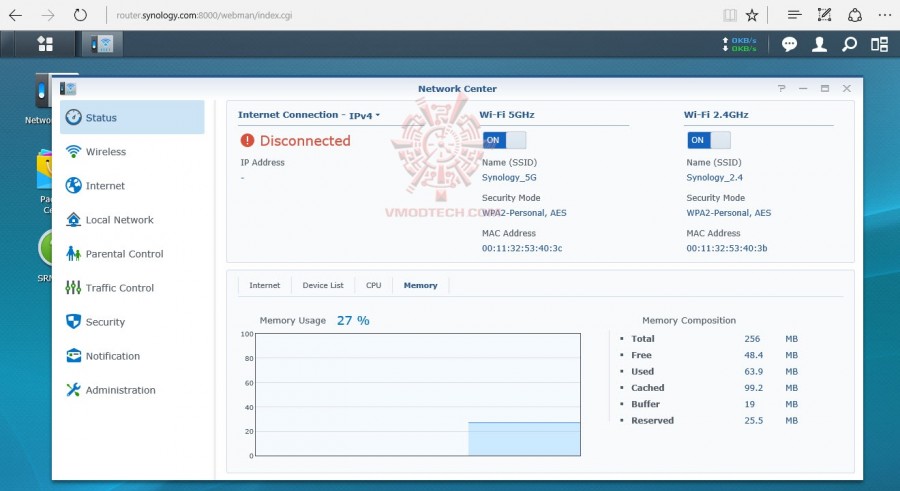Expand the IPv4 connection type dropdown
Viewport: 900px width, 491px height.
pos(364,115)
